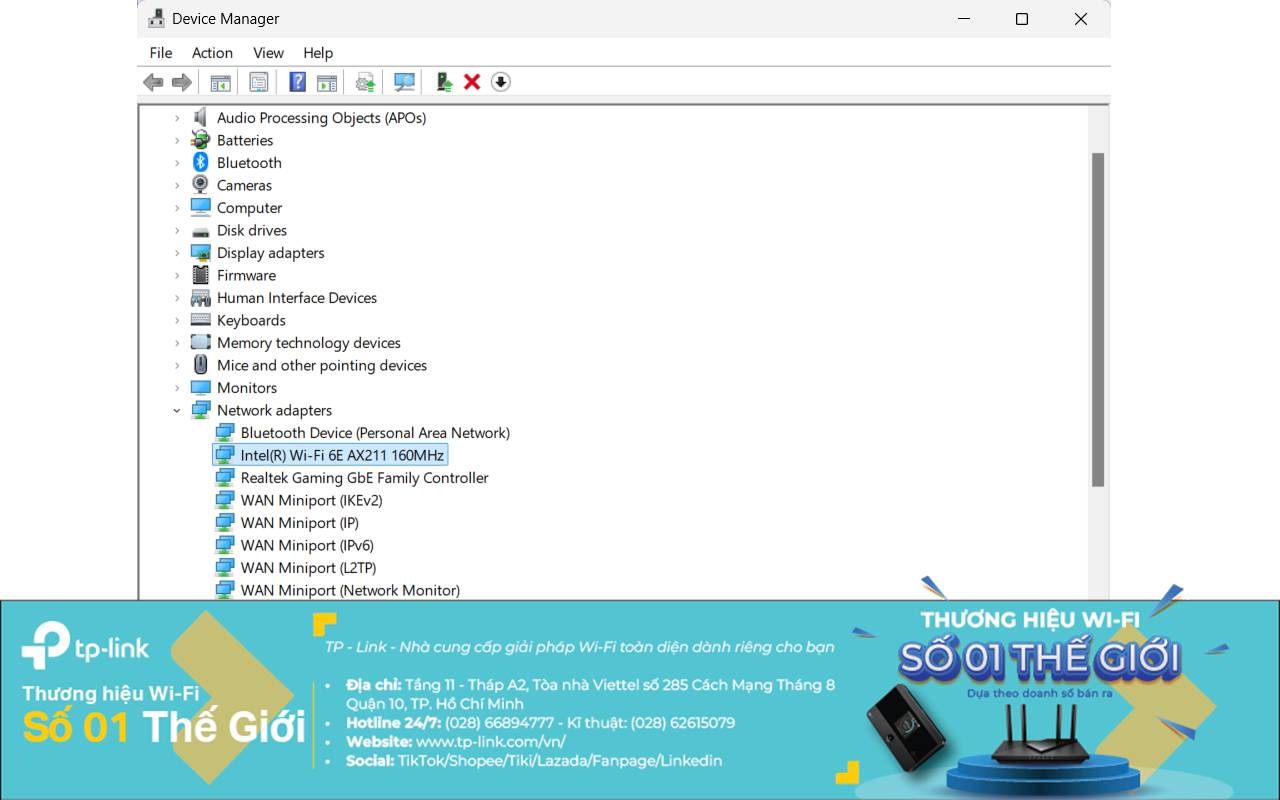
Task: Click the Back arrow toolbar icon
Action: click(x=153, y=82)
